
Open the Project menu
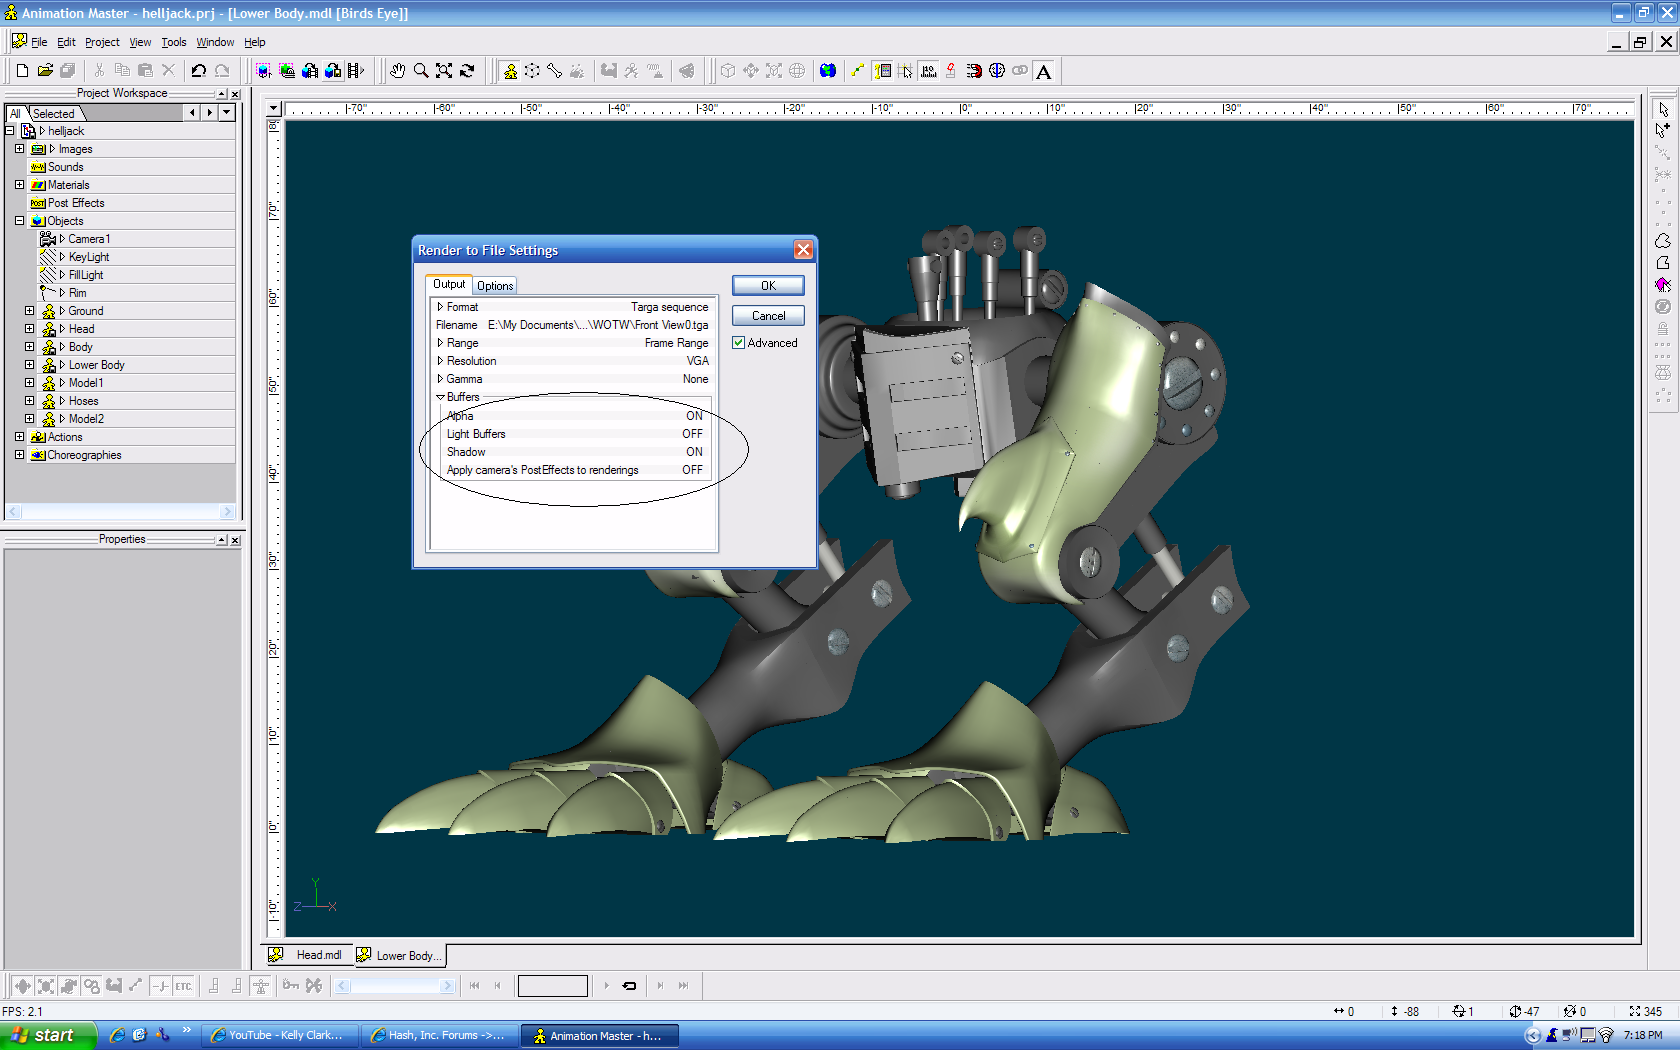click(x=102, y=42)
